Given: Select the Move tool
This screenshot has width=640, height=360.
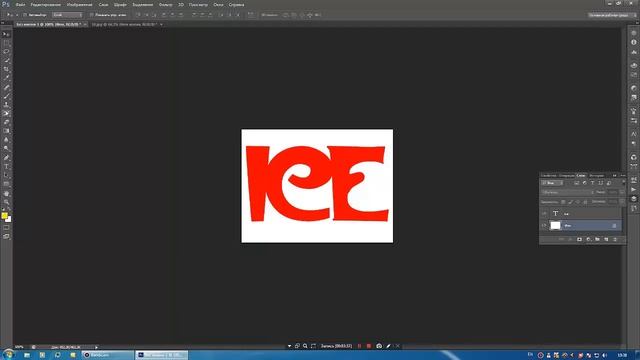Looking at the screenshot, I should coord(6,34).
